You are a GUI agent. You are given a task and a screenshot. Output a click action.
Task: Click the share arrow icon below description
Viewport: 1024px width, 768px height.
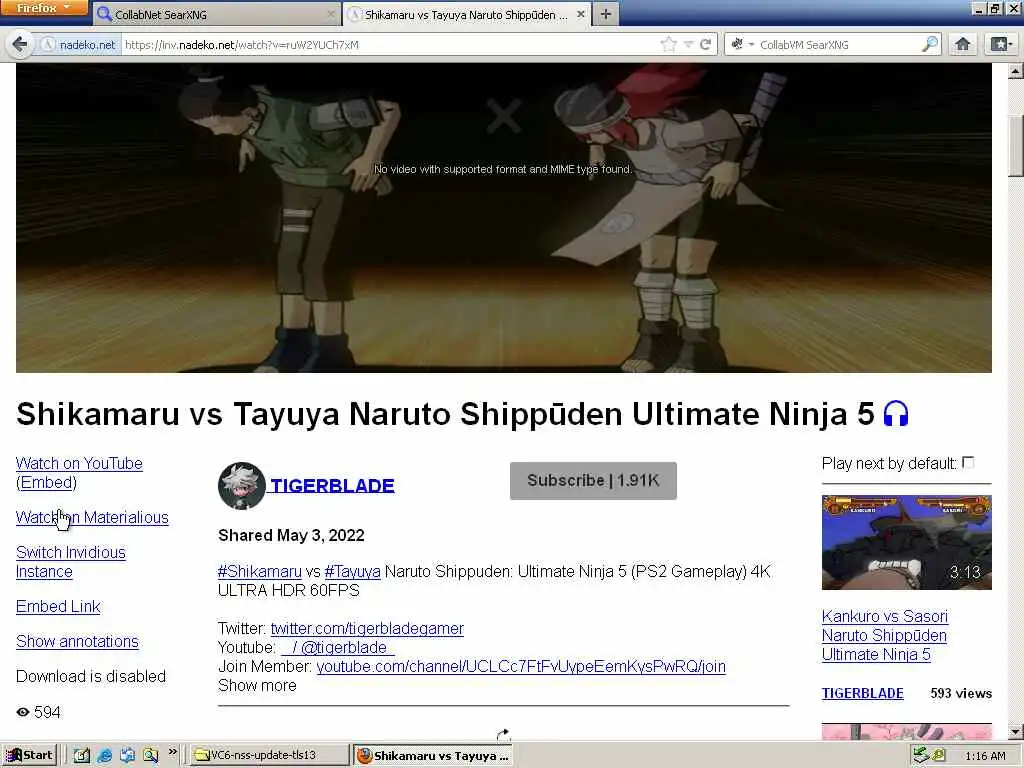coord(503,734)
